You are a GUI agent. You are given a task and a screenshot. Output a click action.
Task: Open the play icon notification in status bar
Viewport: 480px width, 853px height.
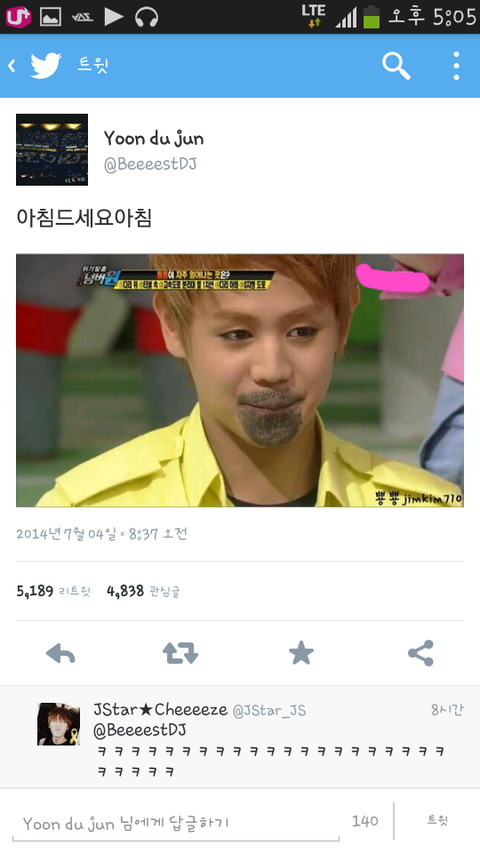point(114,17)
